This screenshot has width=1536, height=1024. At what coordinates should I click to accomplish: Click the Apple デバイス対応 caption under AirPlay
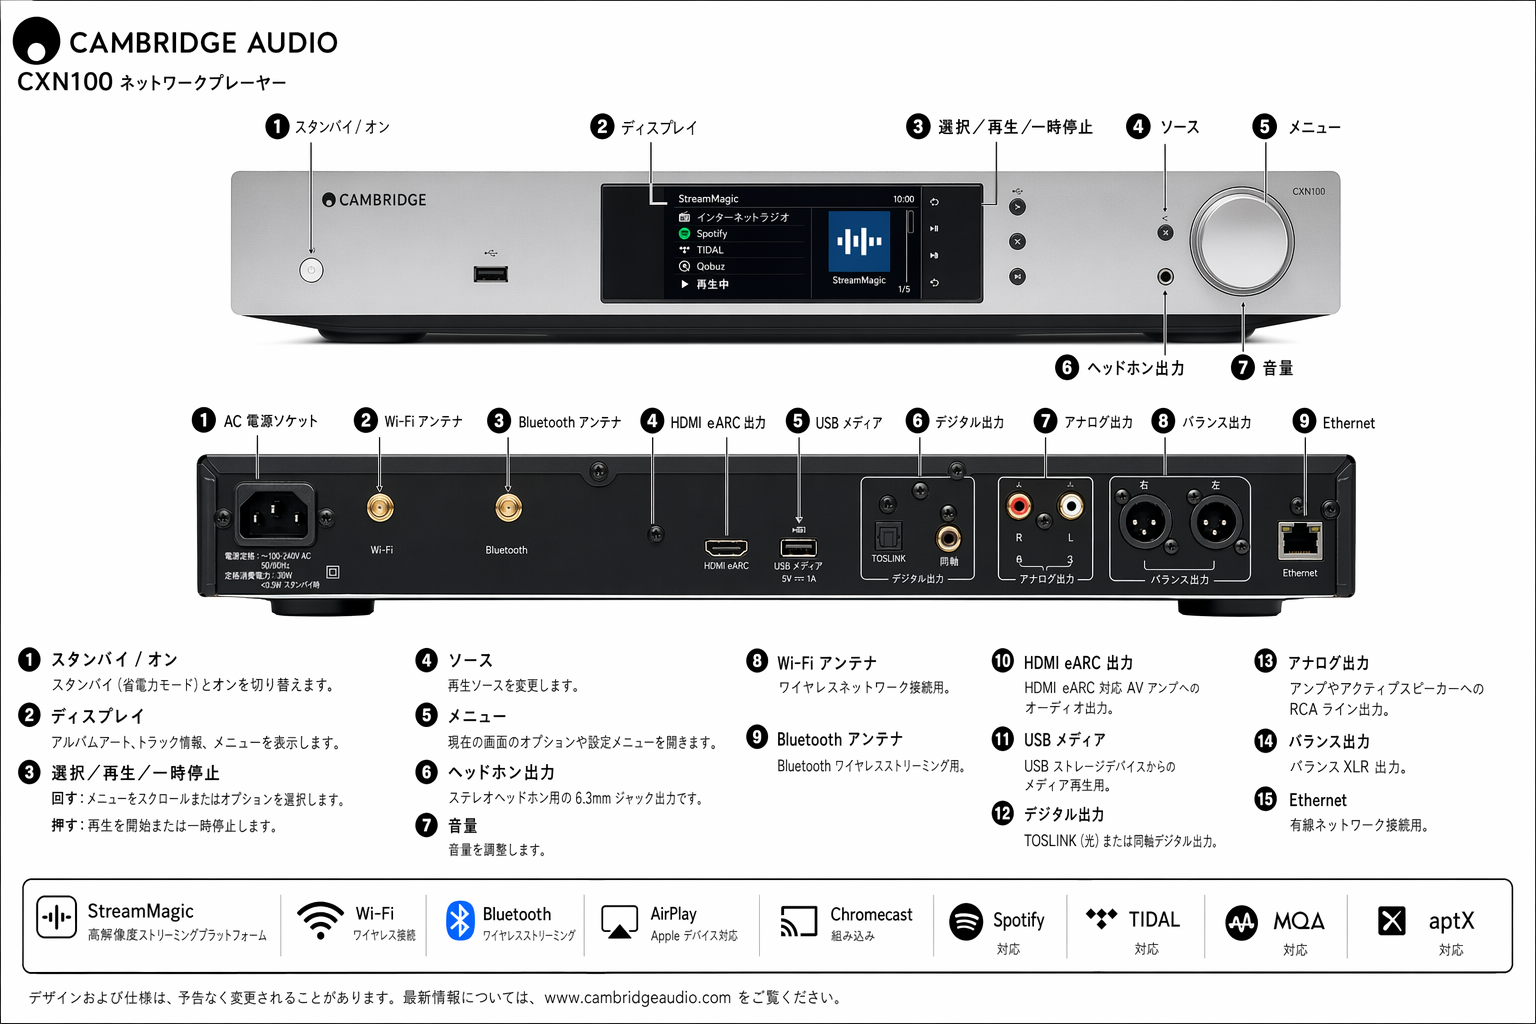click(x=694, y=937)
